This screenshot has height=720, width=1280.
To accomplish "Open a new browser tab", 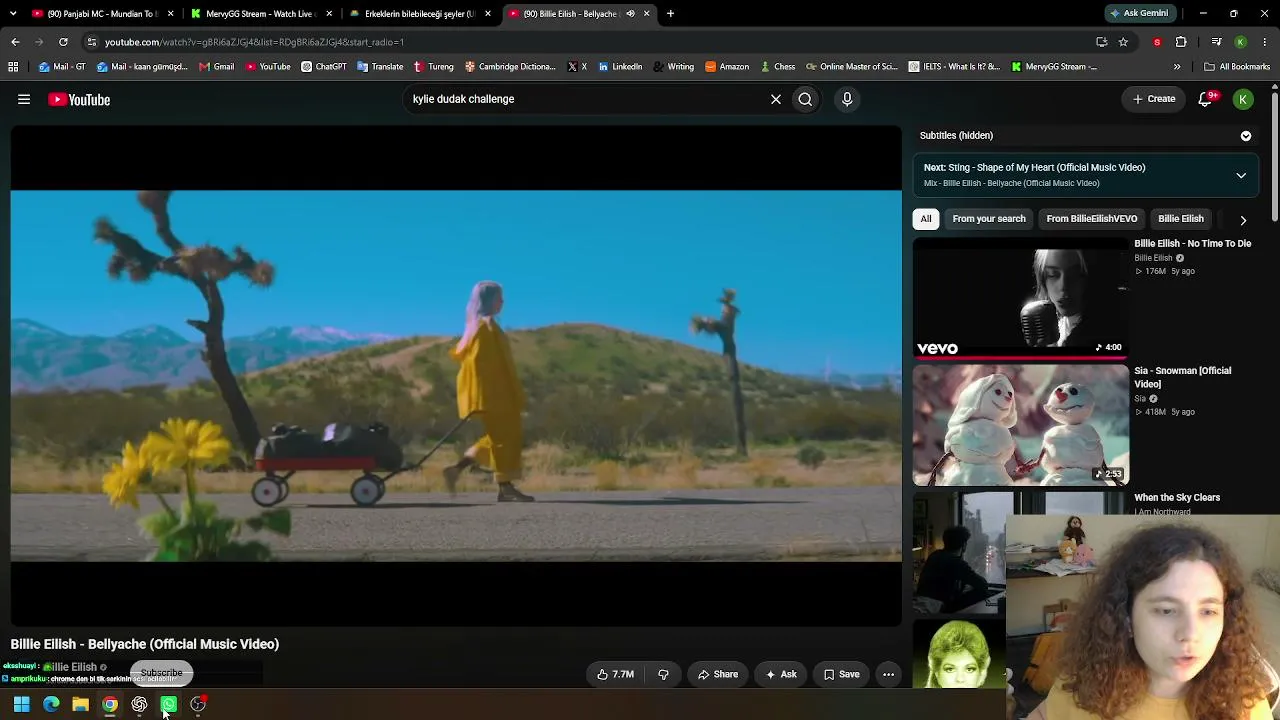I will pyautogui.click(x=670, y=14).
